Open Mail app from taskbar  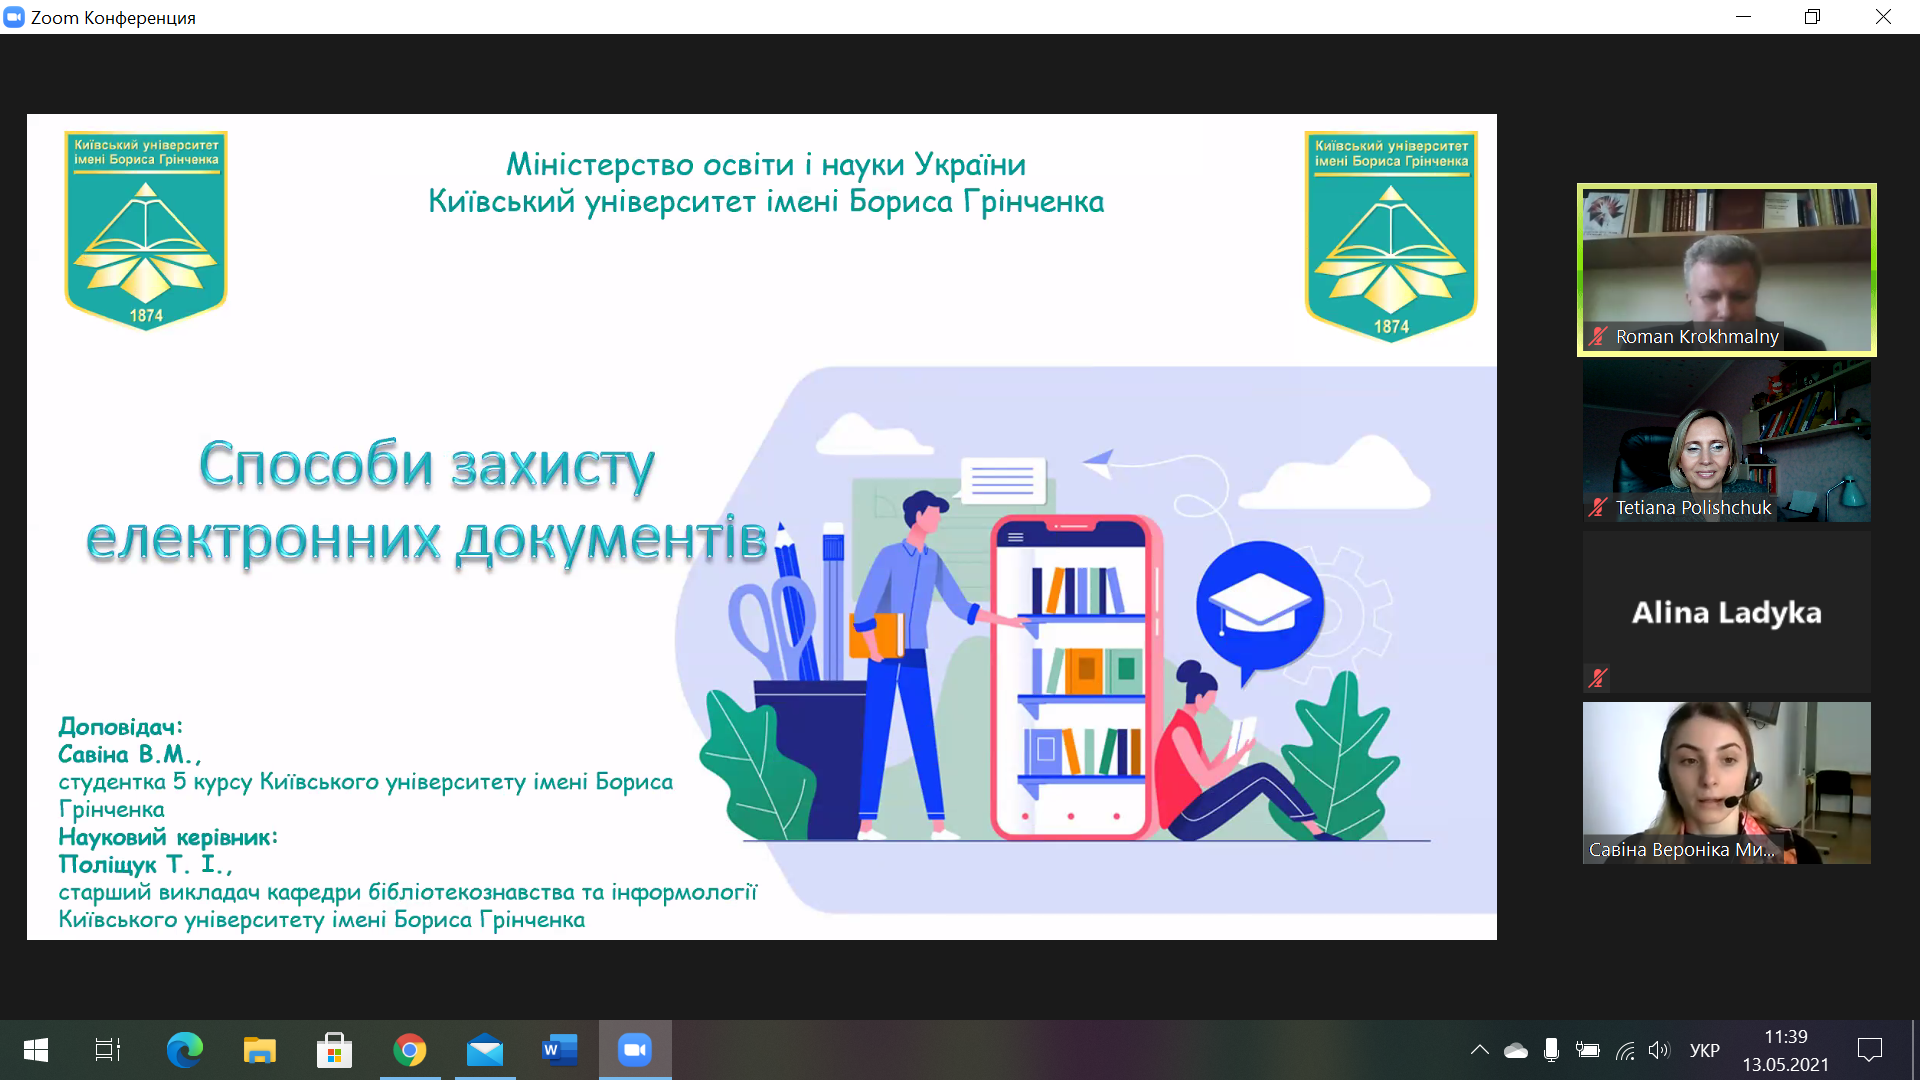(x=485, y=1050)
